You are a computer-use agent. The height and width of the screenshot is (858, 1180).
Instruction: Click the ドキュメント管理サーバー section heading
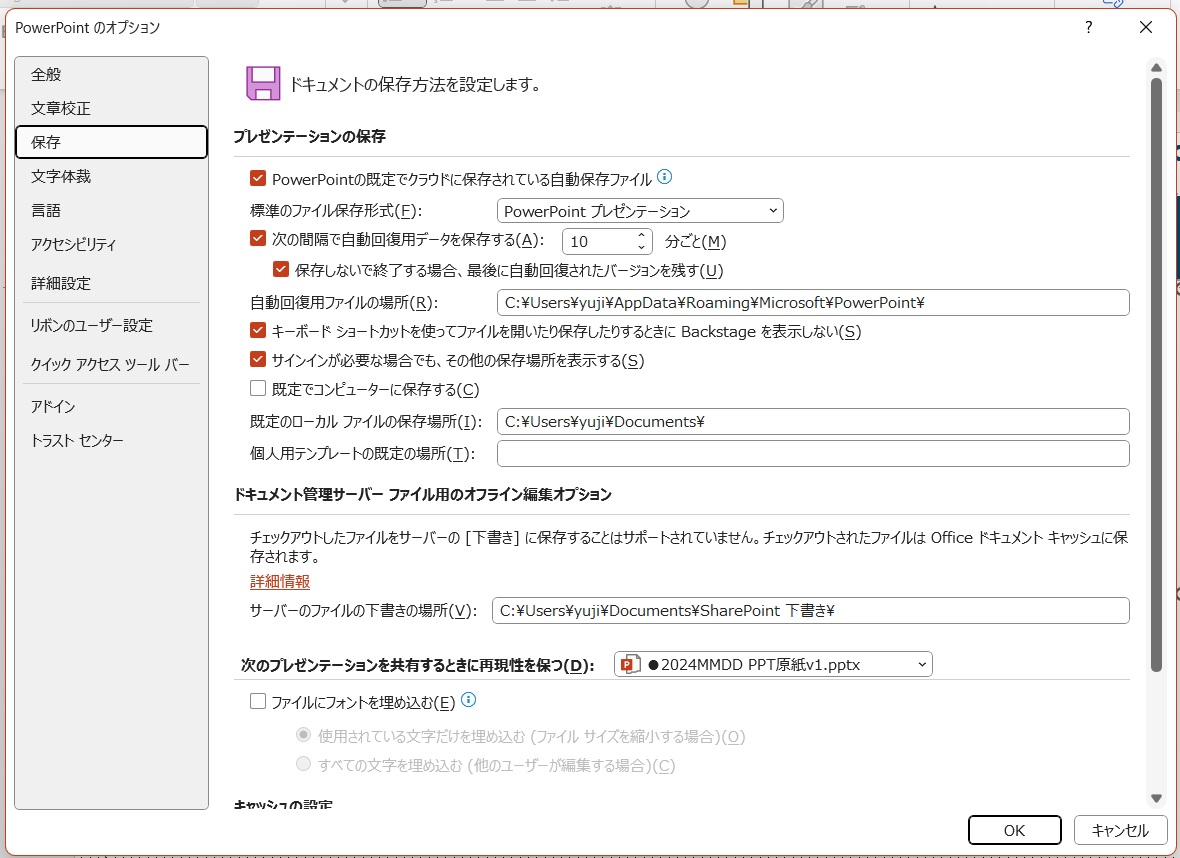tap(422, 494)
